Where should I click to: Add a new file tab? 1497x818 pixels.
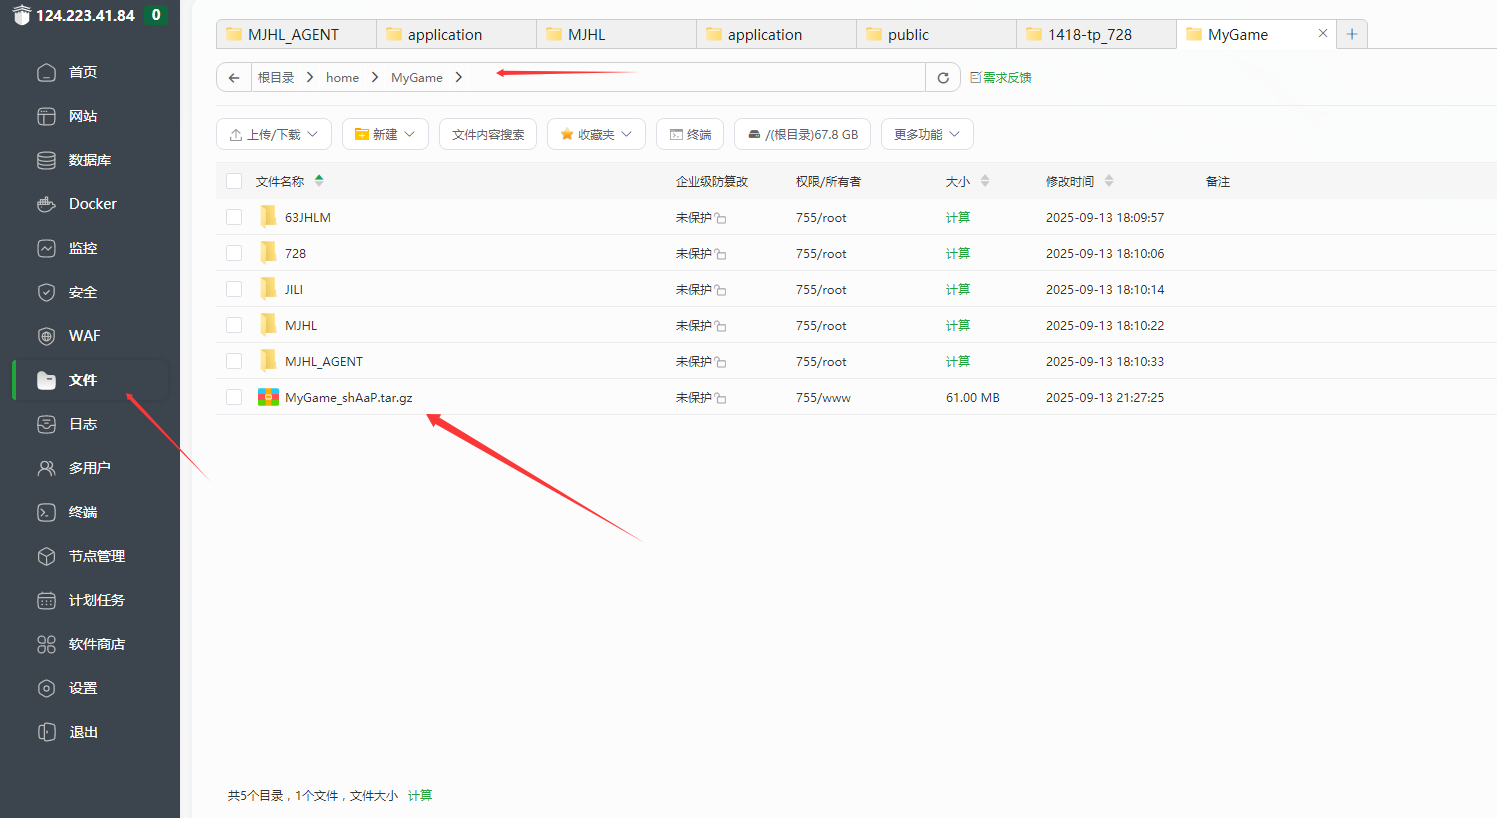pyautogui.click(x=1352, y=34)
